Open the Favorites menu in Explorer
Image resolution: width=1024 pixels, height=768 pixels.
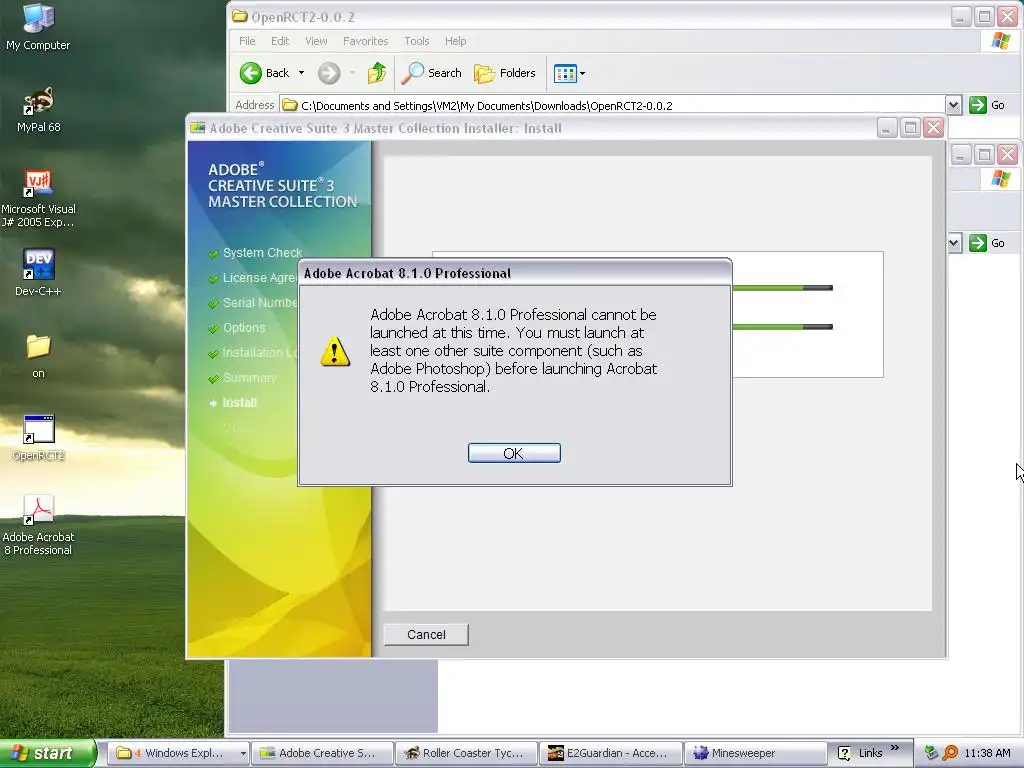coord(366,41)
